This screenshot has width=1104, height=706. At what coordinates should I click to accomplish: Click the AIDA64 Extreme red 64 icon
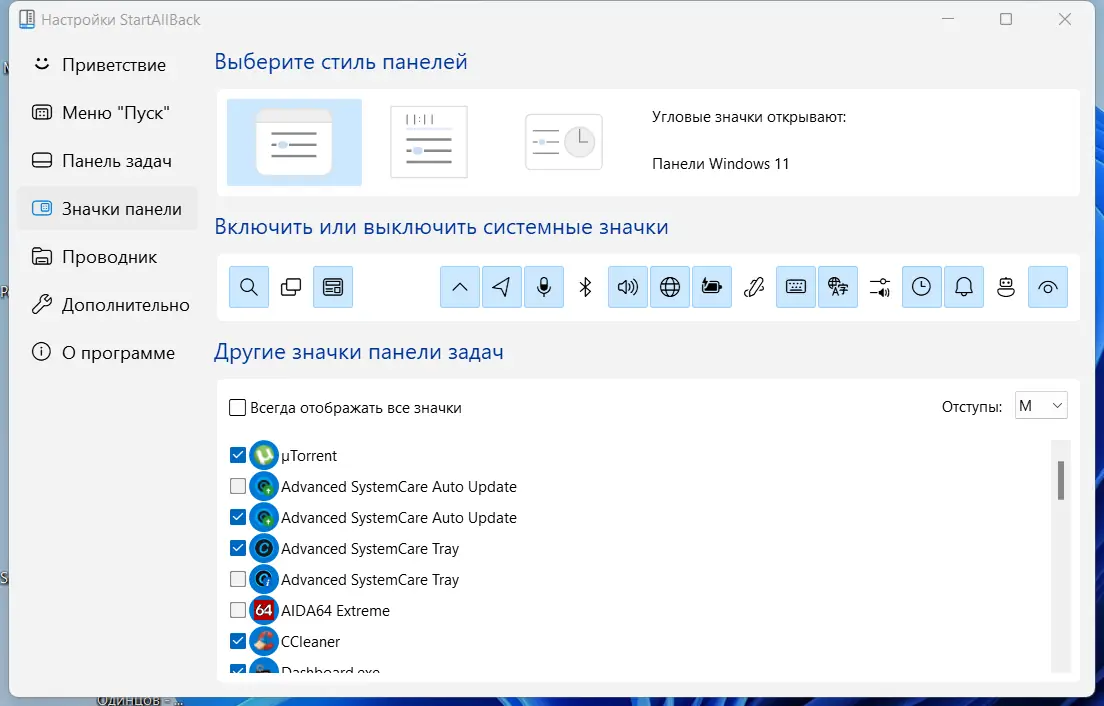point(264,610)
